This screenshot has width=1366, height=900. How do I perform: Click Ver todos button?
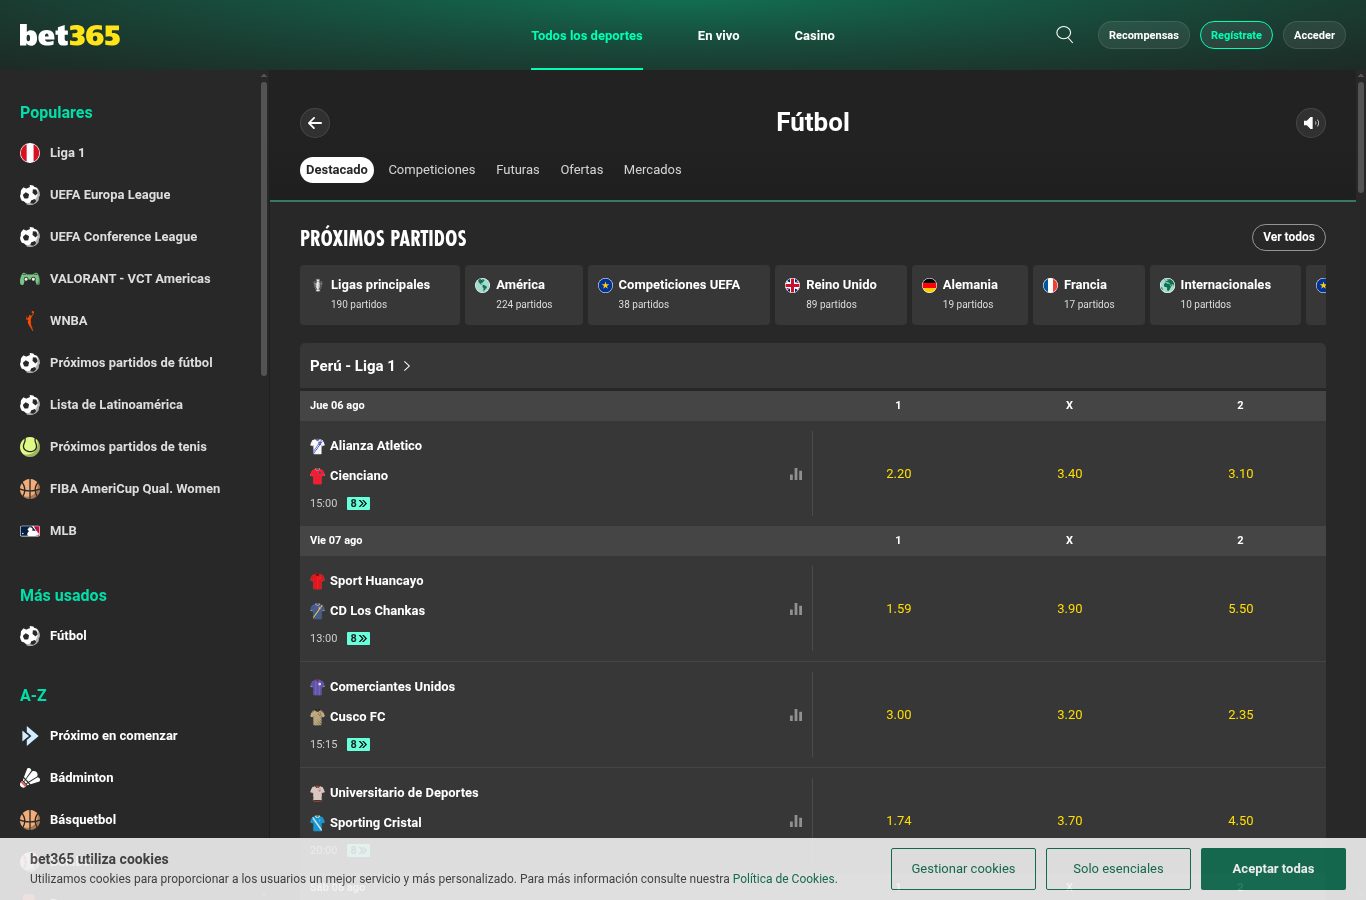click(x=1289, y=237)
